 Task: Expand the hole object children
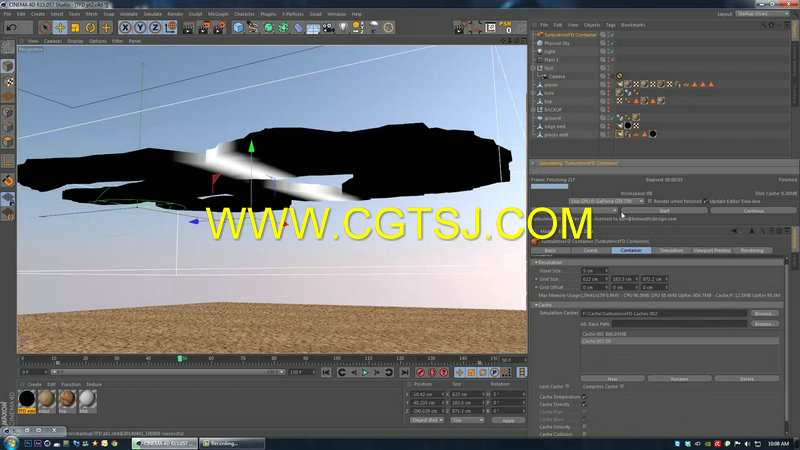pos(533,93)
